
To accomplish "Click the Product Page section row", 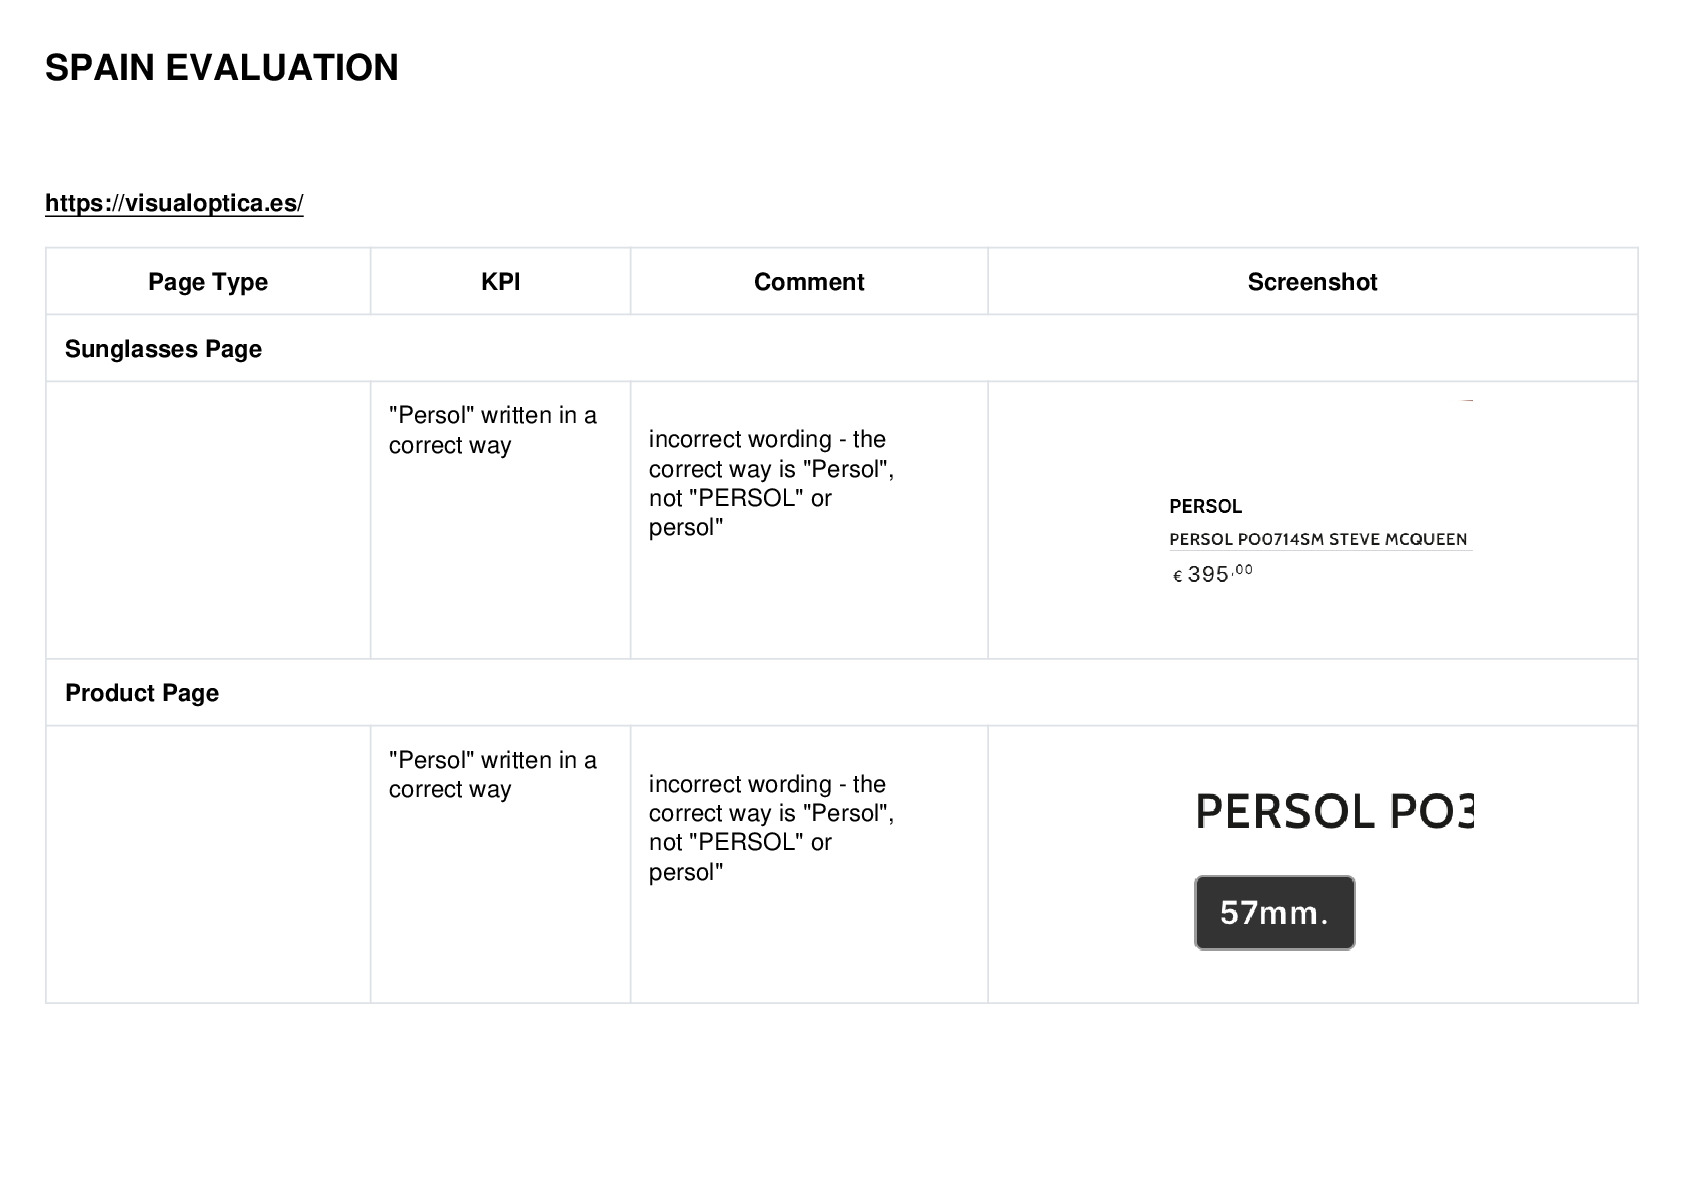I will (x=841, y=693).
